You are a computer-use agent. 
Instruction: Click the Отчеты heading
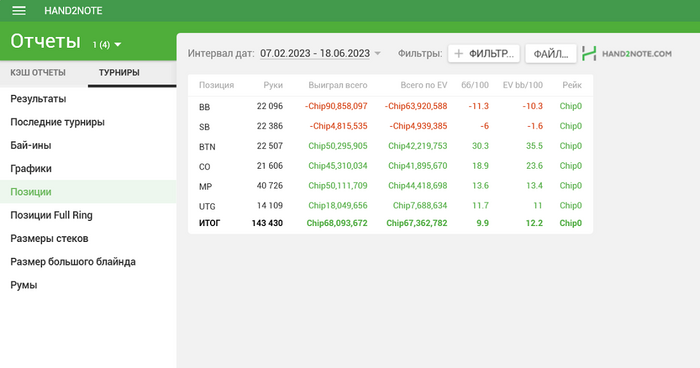[x=46, y=42]
